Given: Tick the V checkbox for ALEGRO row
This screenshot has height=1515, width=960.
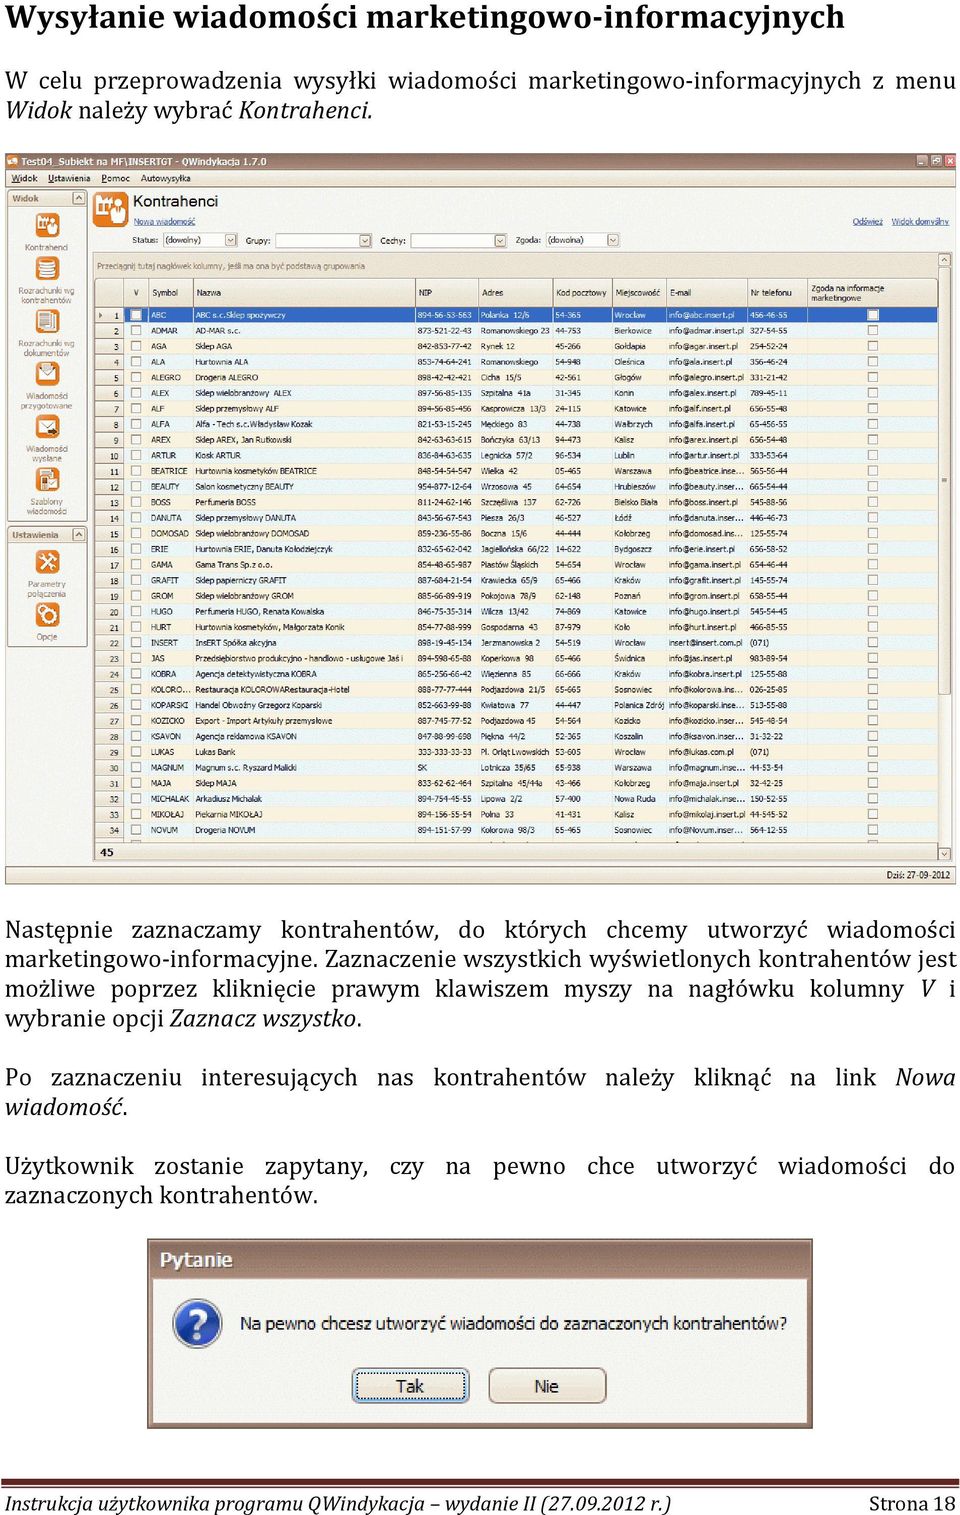Looking at the screenshot, I should click(x=136, y=378).
